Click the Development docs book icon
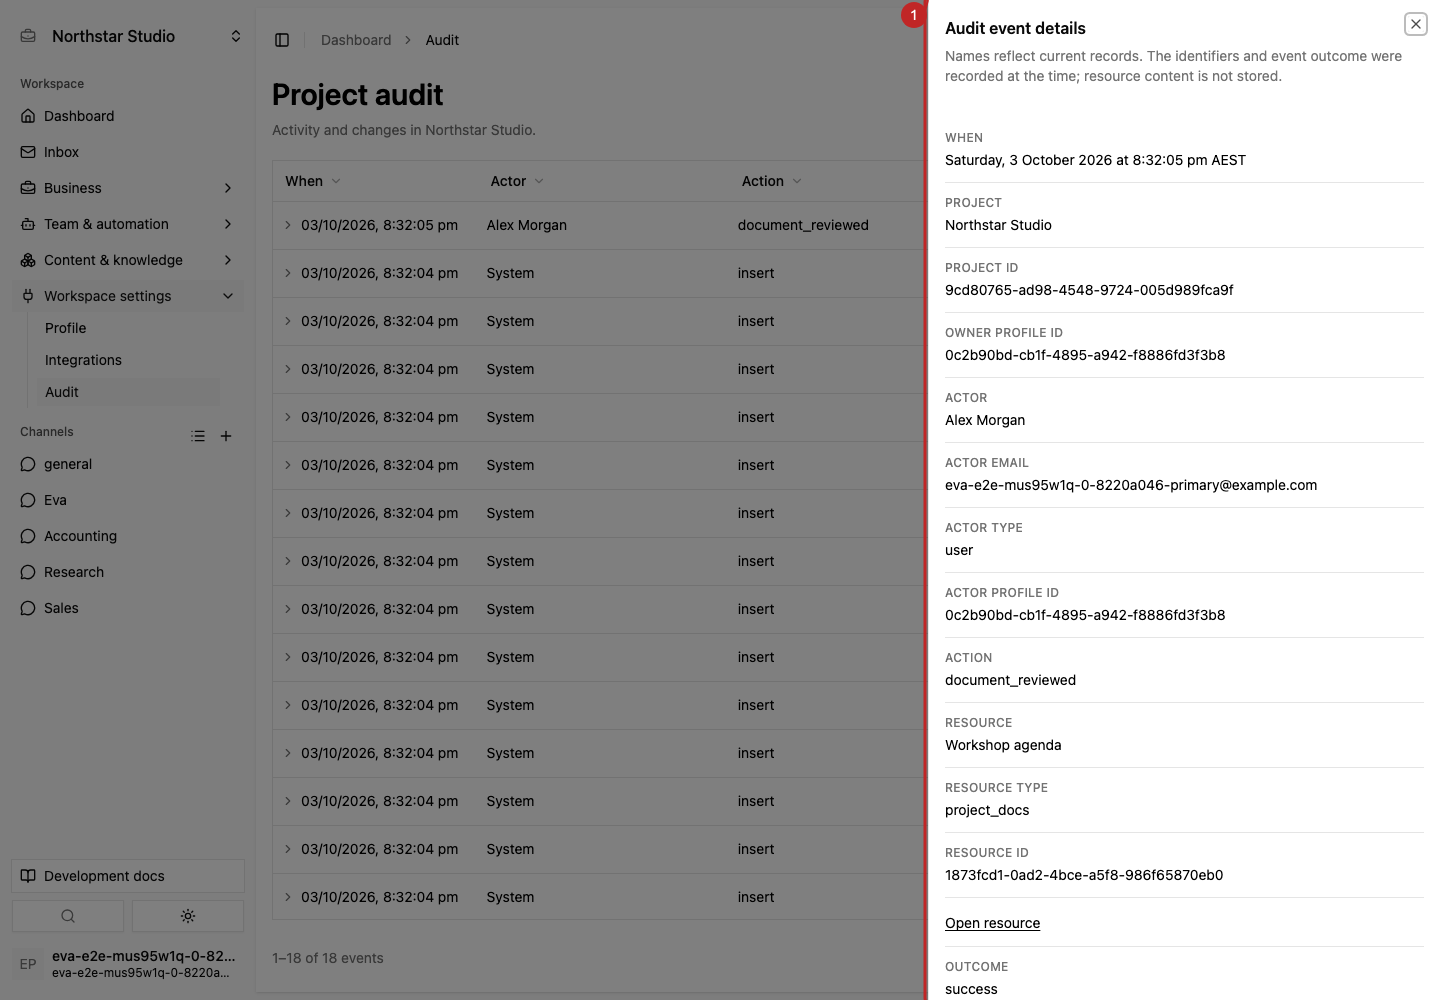The width and height of the screenshot is (1440, 1000). point(28,876)
